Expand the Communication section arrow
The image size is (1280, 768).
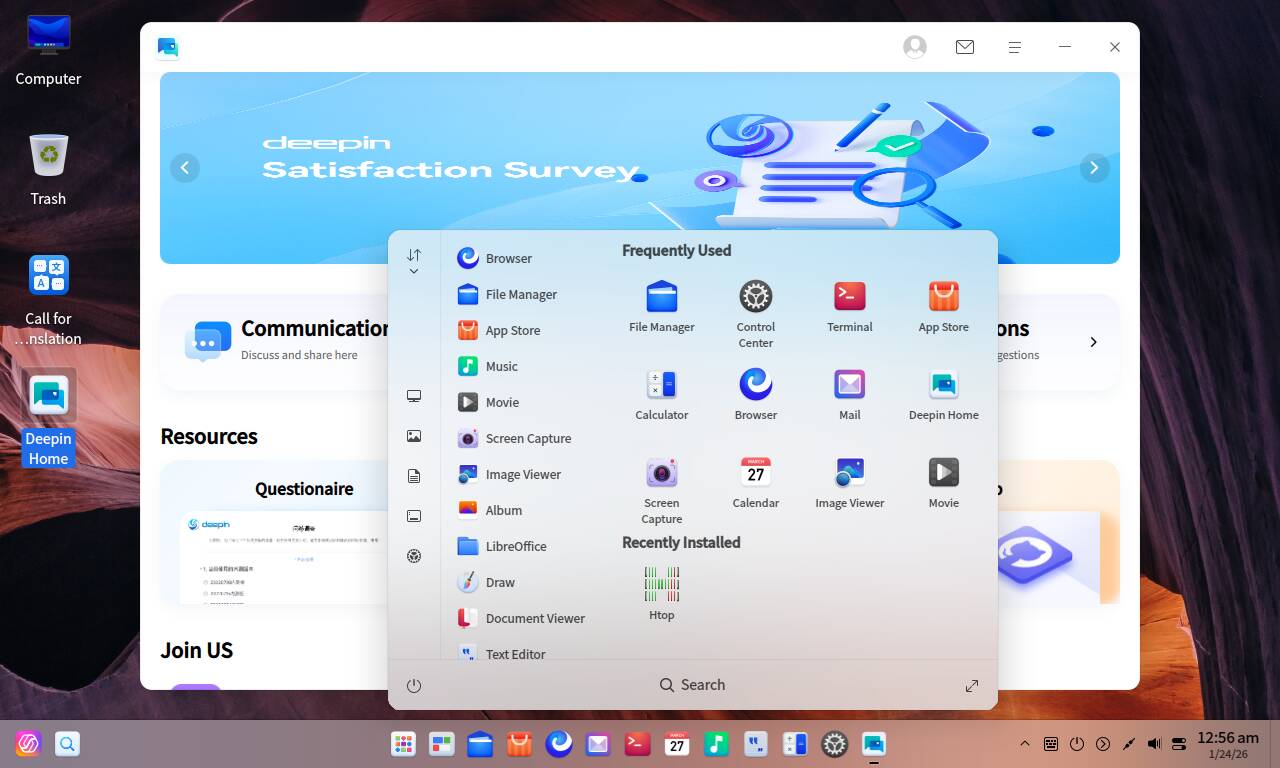tap(1093, 341)
